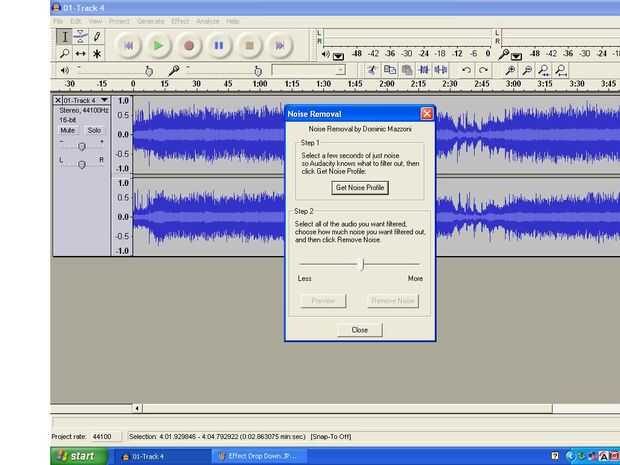
Task: Click the Stop button
Action: 249,46
